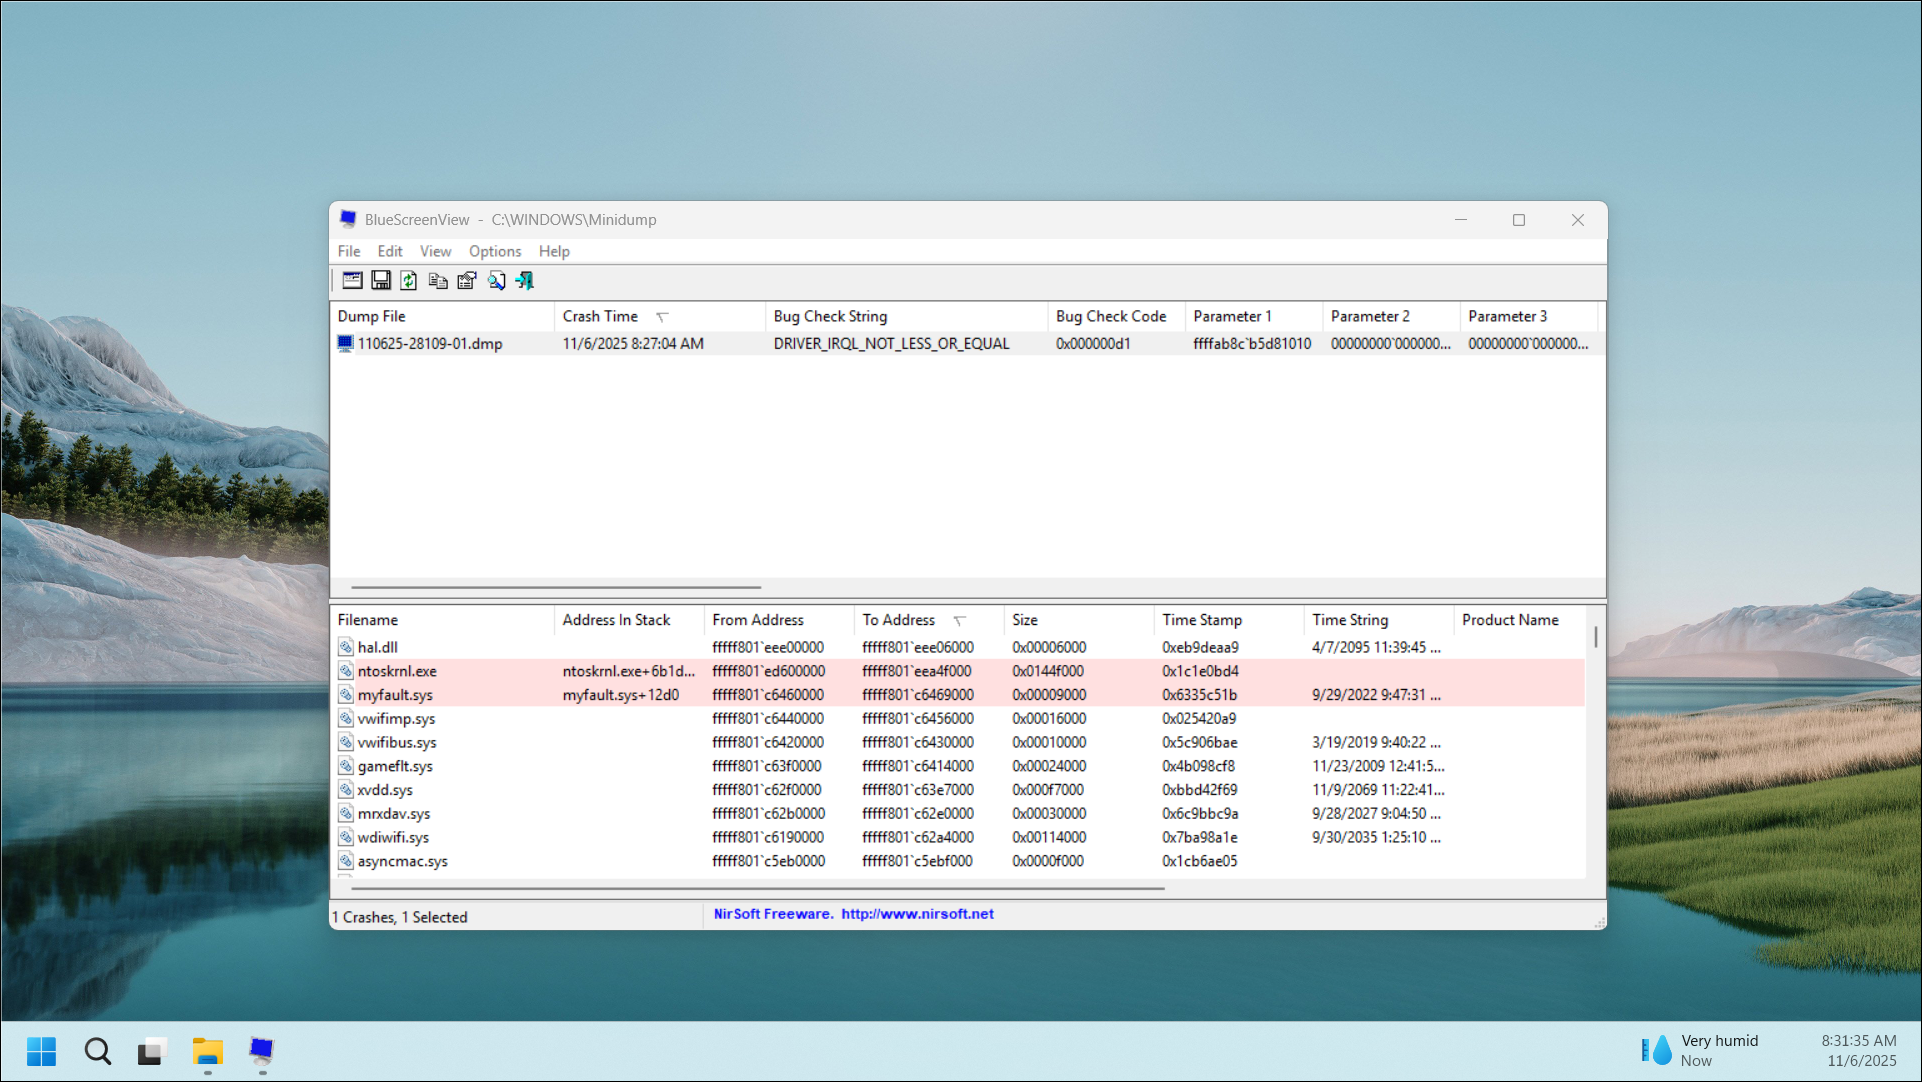The height and width of the screenshot is (1082, 1922).
Task: Click the Refresh toolbar icon
Action: [409, 281]
